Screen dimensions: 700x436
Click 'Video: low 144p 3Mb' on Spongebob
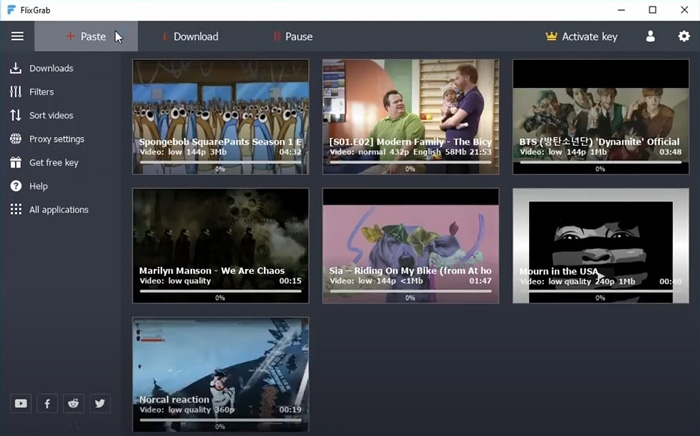point(183,152)
